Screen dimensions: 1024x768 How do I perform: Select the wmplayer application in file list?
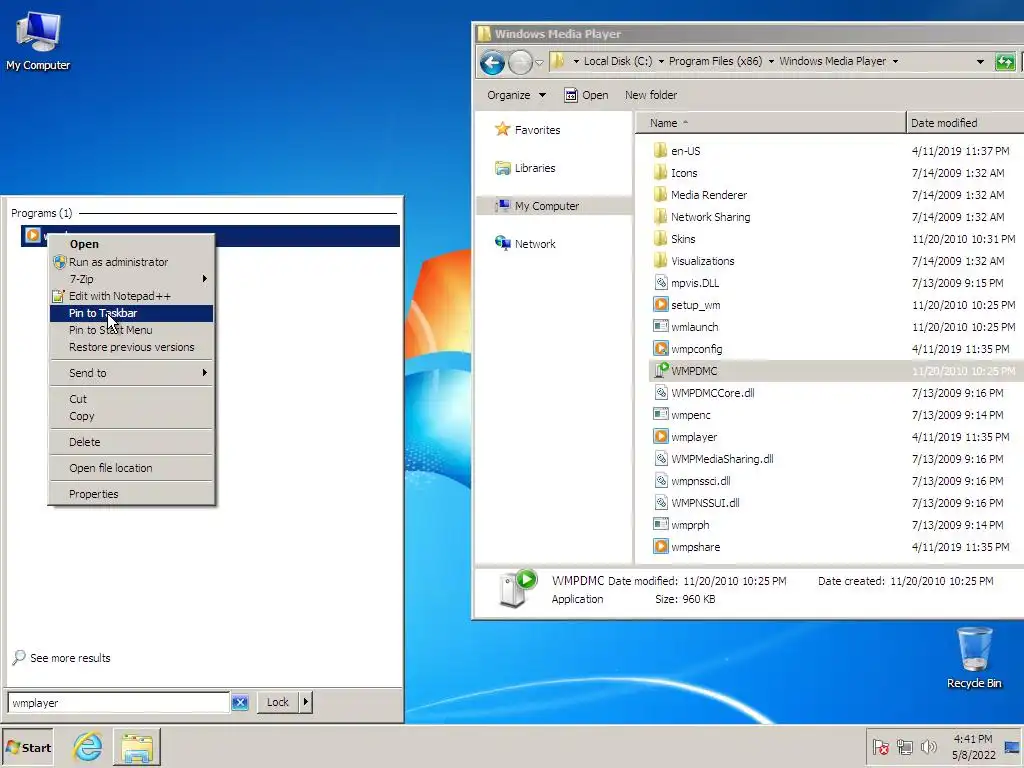click(694, 437)
